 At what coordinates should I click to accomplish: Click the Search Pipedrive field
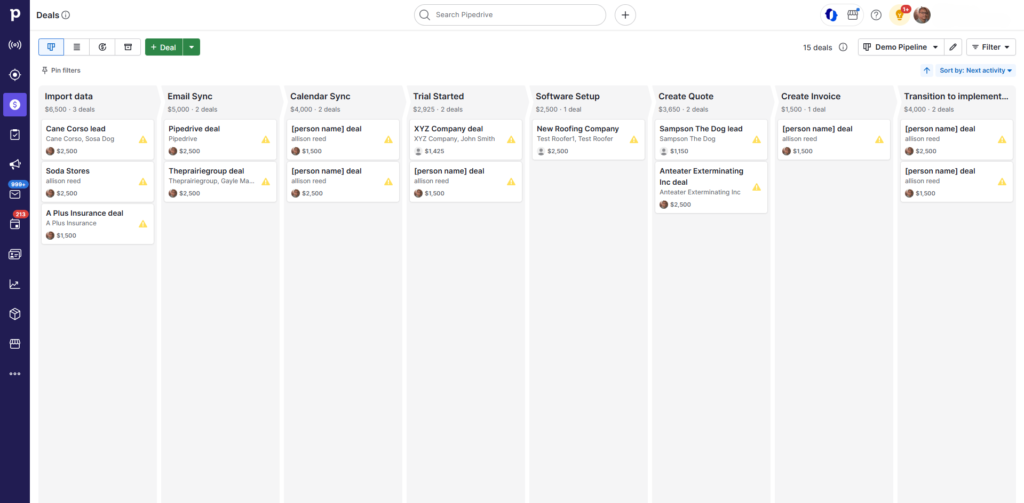tap(510, 15)
